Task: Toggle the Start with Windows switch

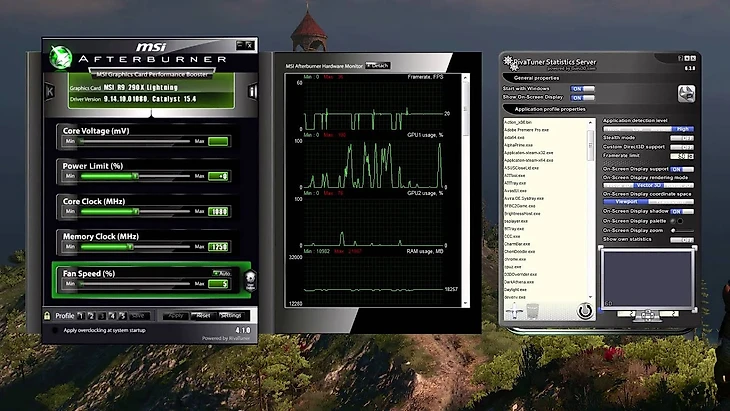Action: pos(582,88)
